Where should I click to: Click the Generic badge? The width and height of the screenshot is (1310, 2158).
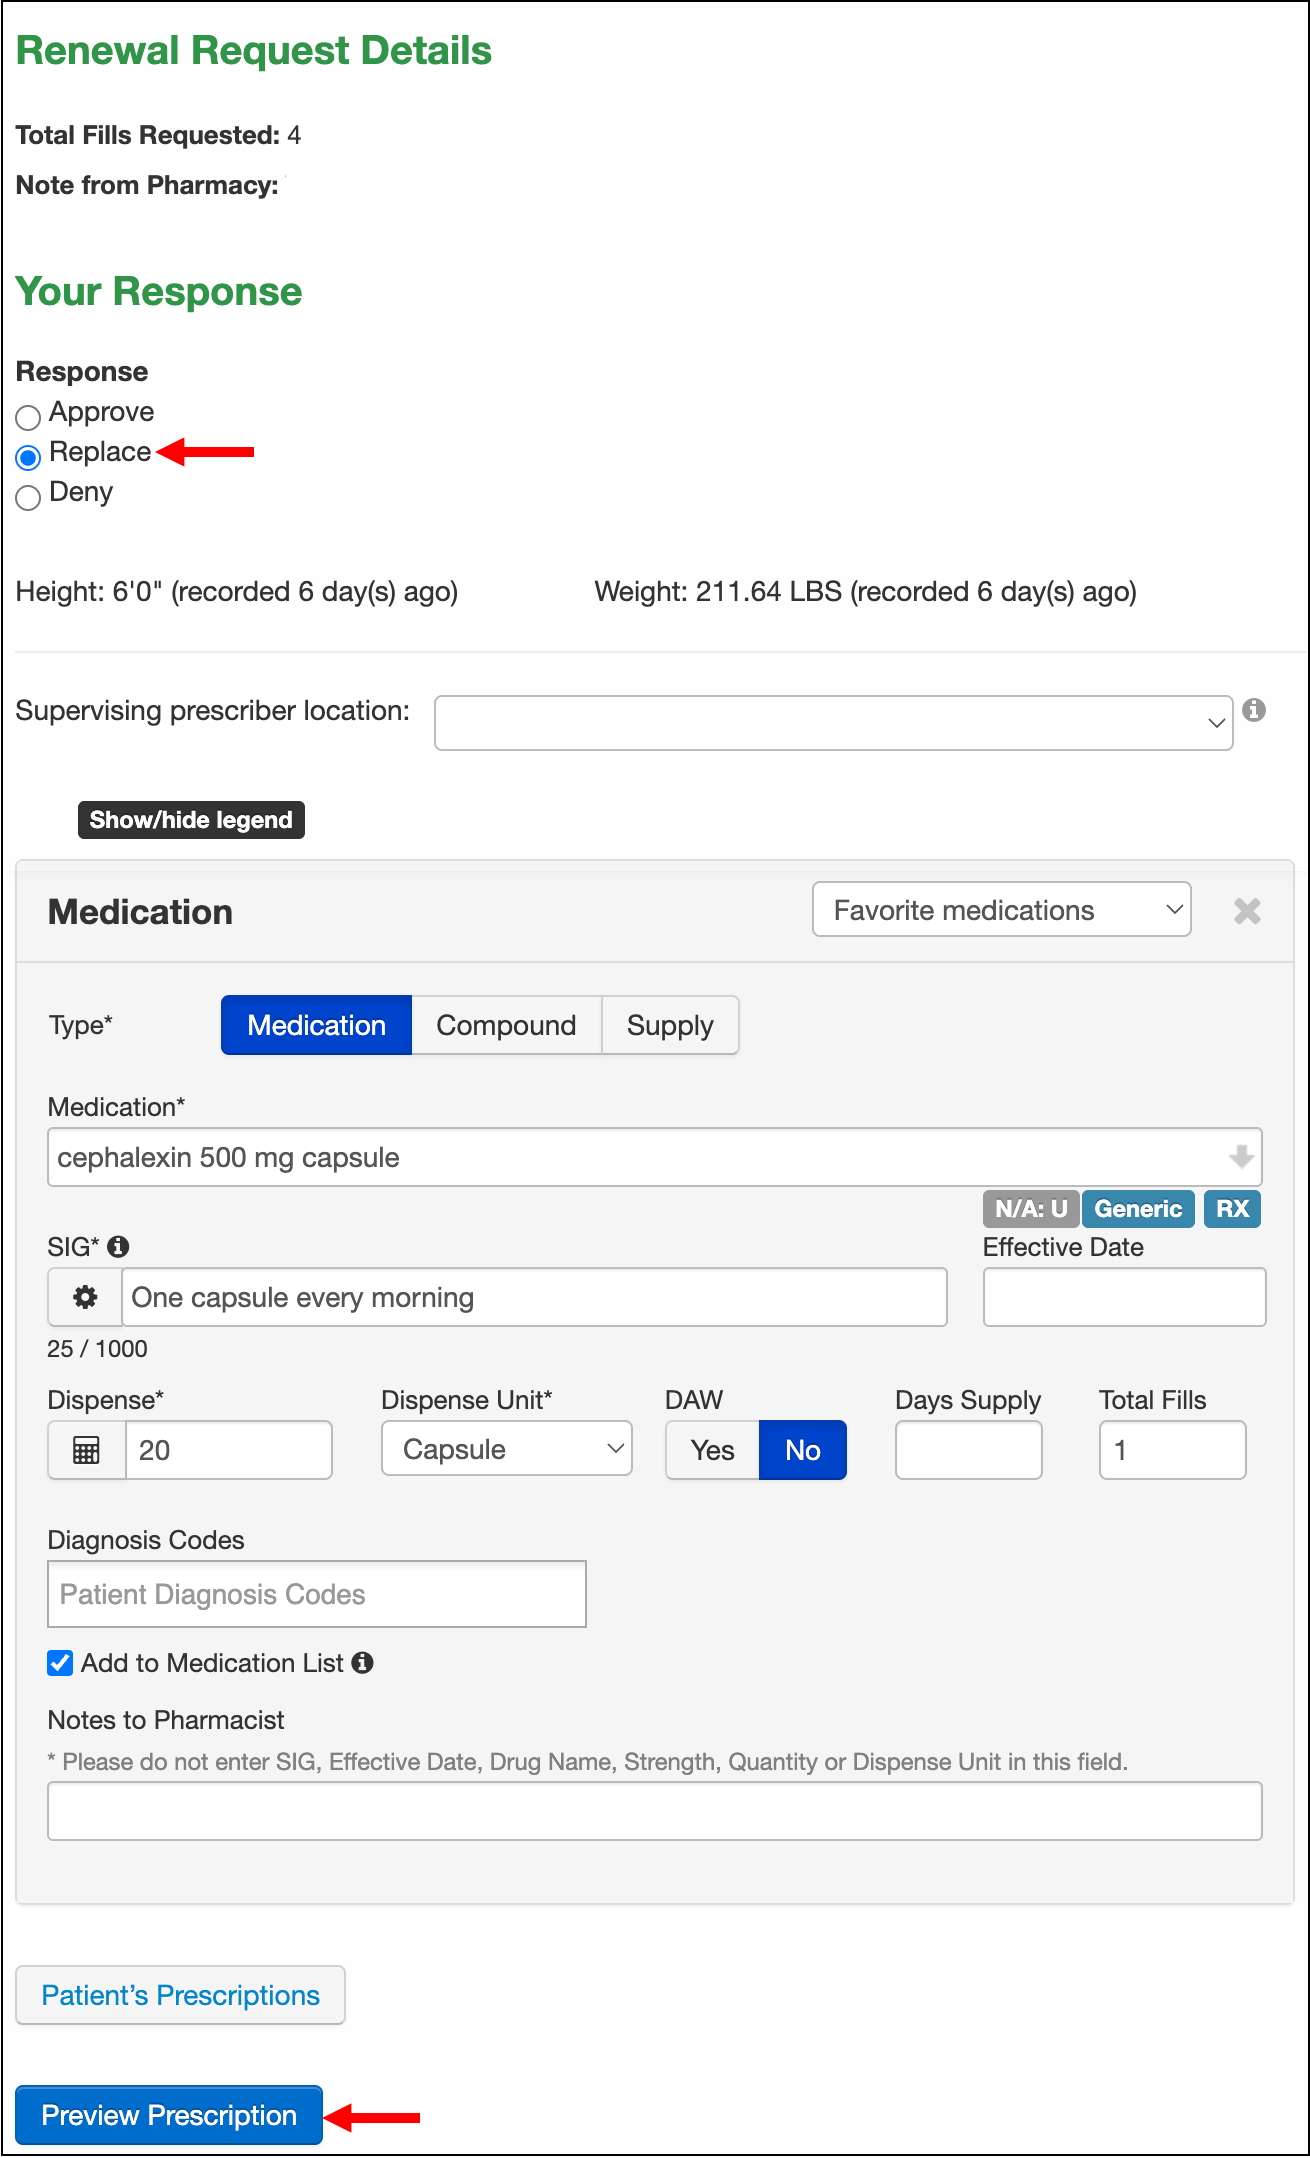click(x=1138, y=1209)
